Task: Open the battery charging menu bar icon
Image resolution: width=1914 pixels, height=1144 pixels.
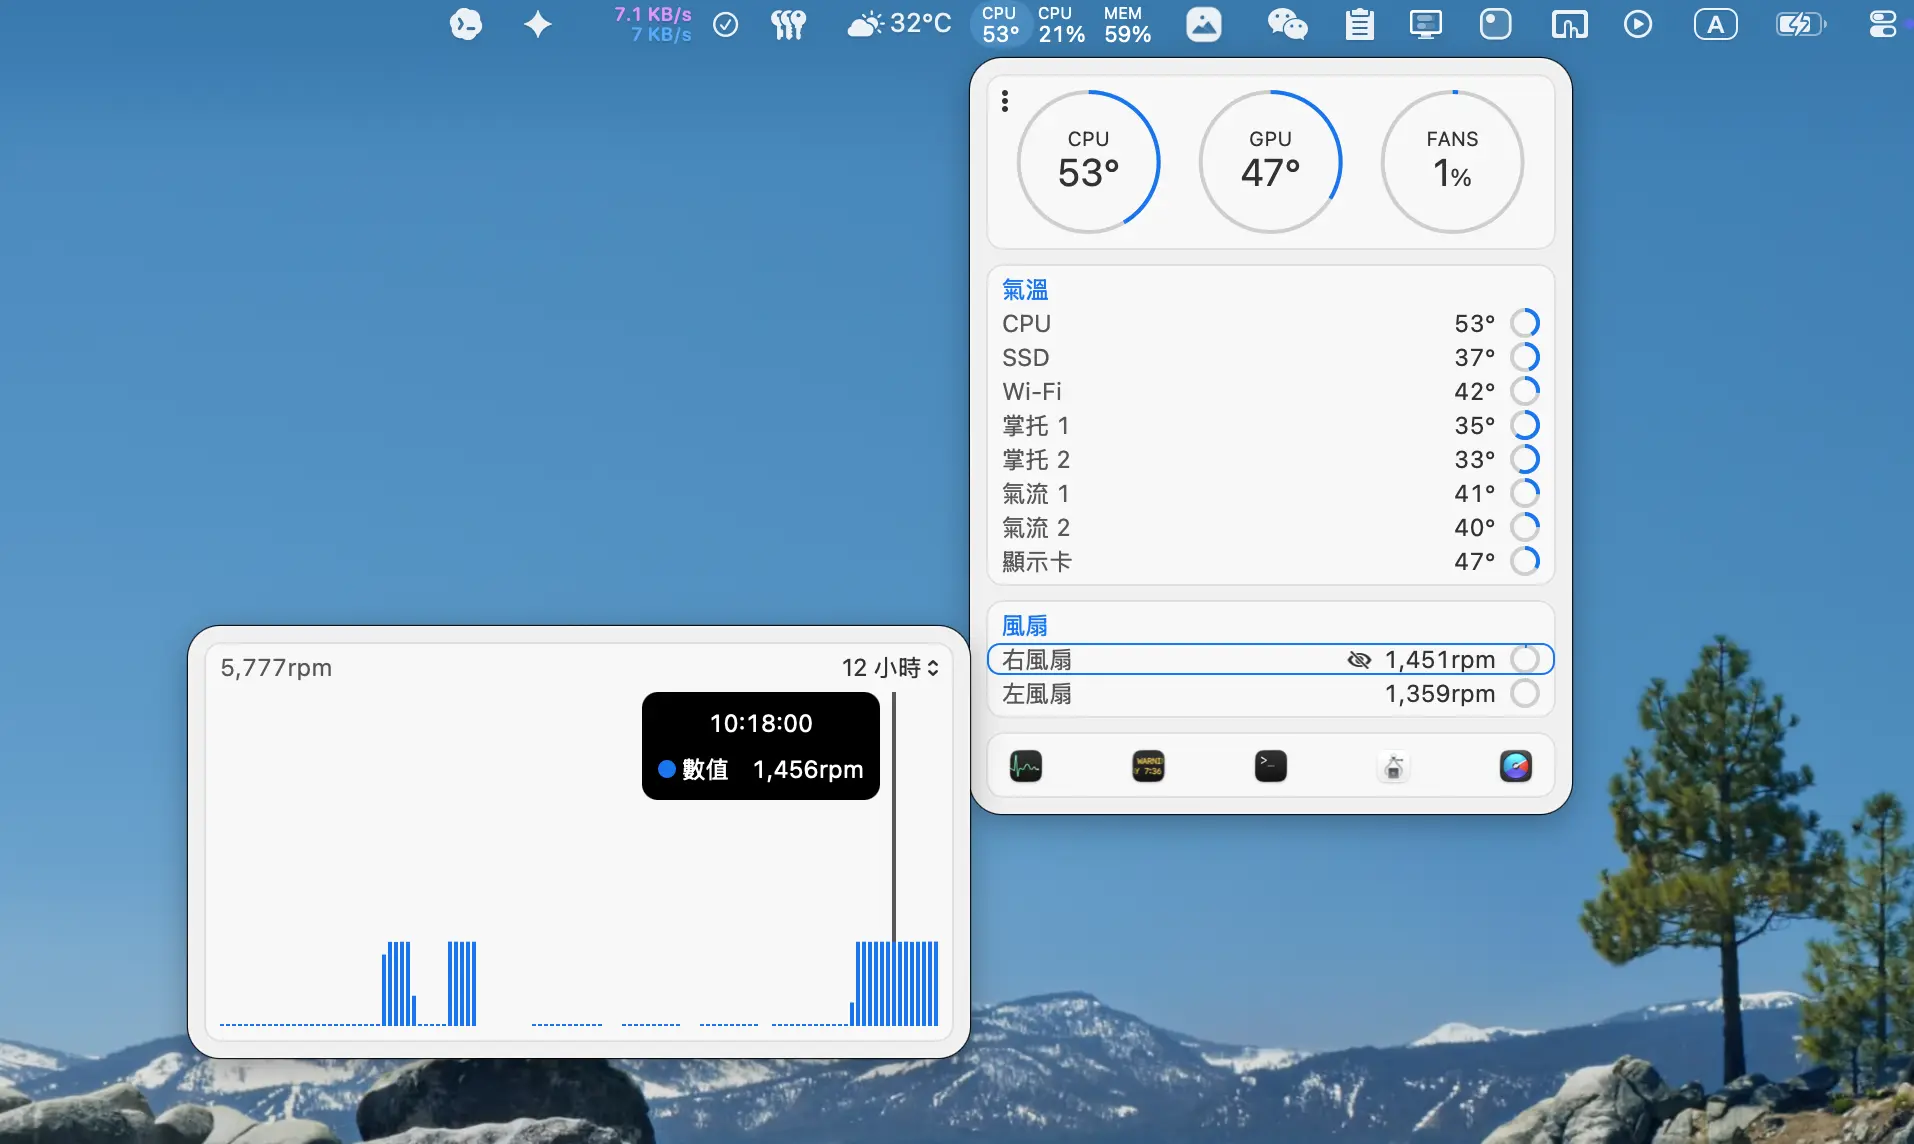Action: pos(1800,24)
